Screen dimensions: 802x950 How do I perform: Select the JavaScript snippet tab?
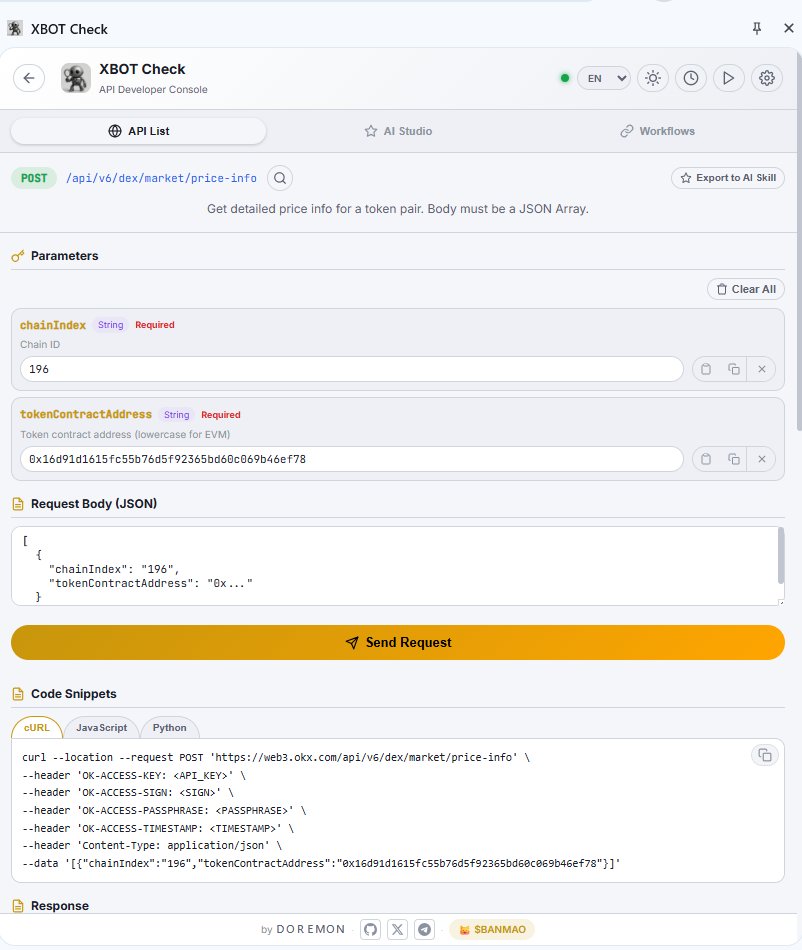tap(101, 728)
